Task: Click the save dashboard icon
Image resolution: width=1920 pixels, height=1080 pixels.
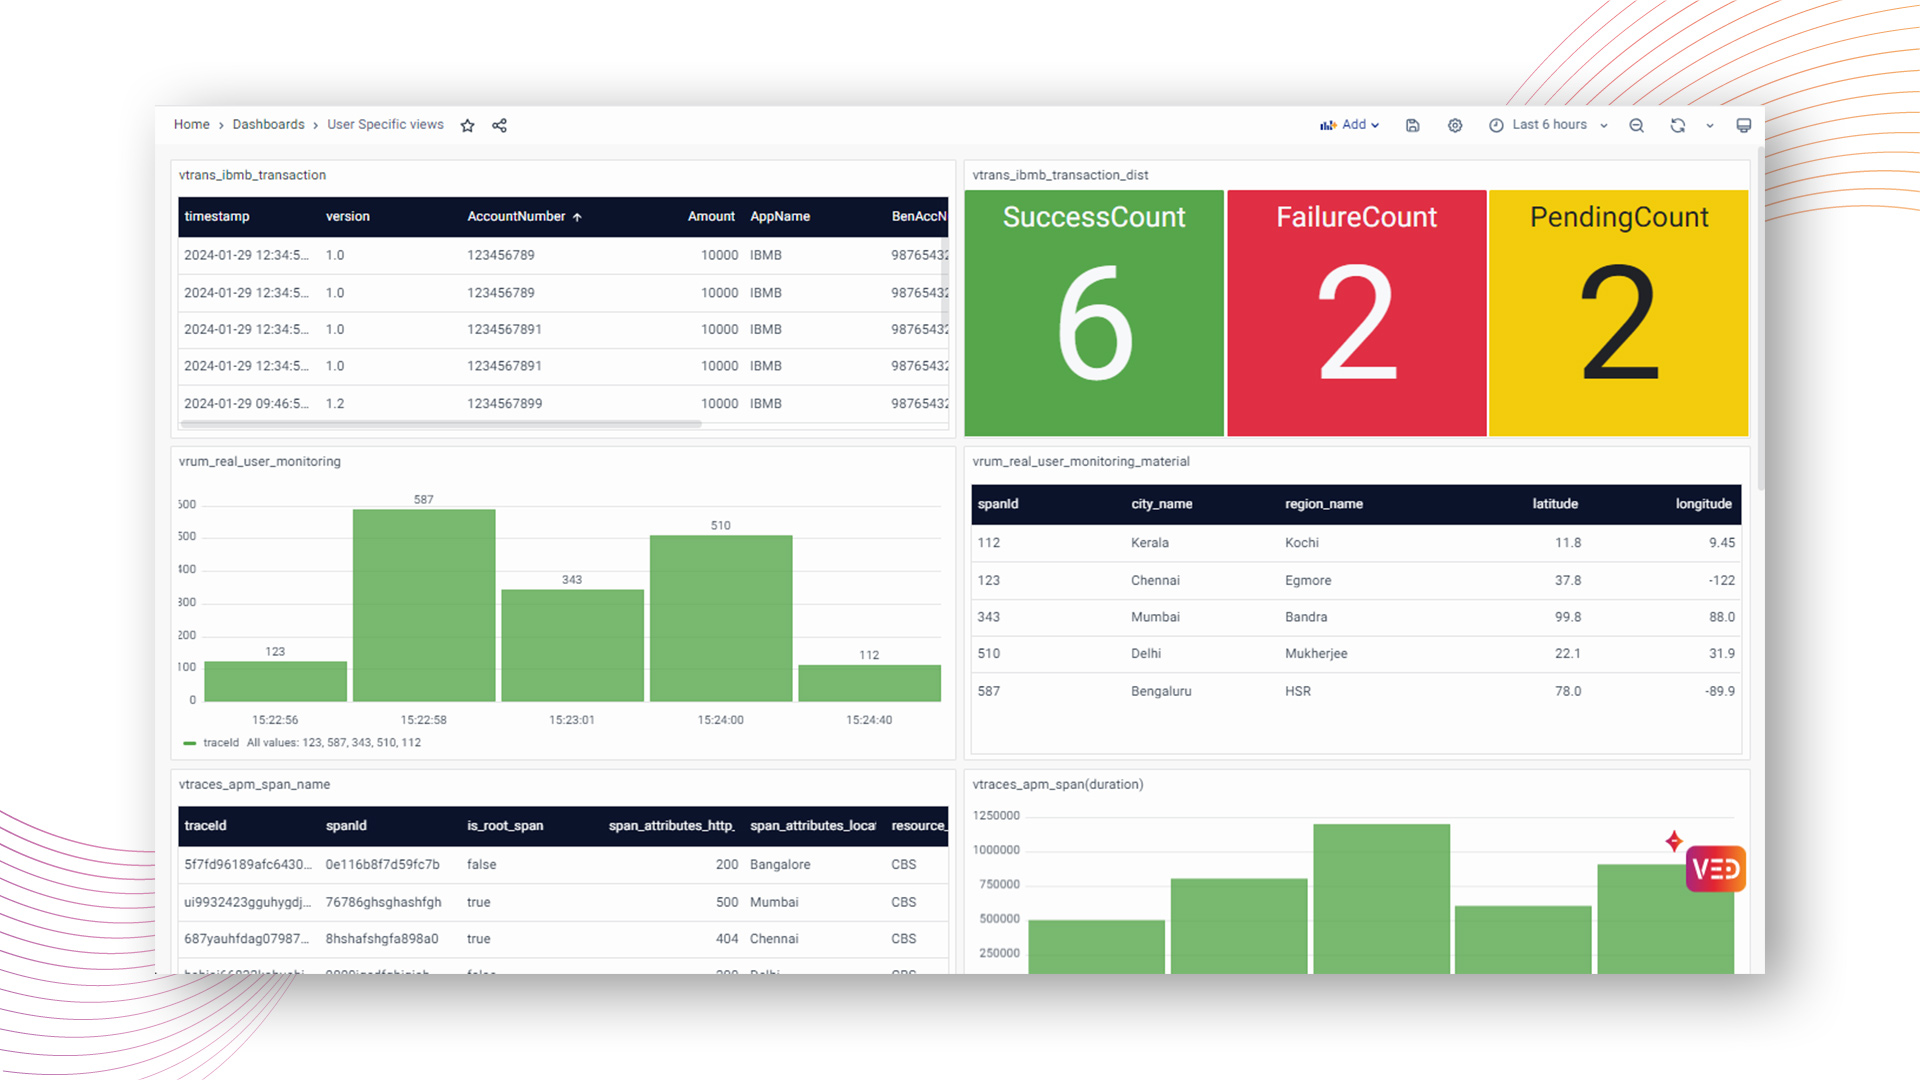Action: 1412,125
